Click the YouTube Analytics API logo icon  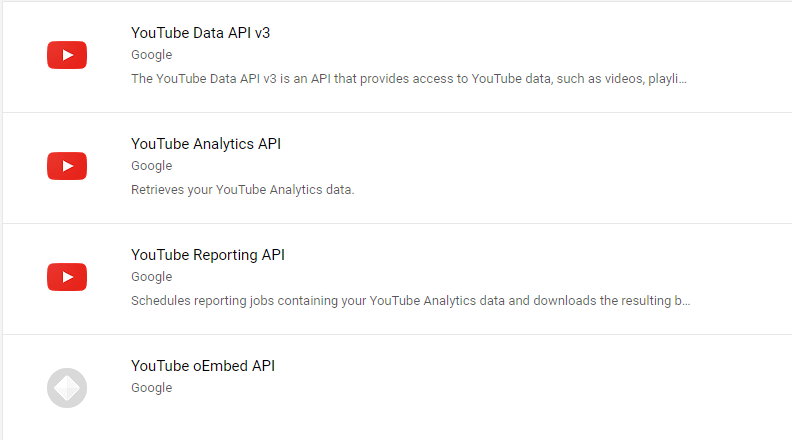pyautogui.click(x=67, y=166)
